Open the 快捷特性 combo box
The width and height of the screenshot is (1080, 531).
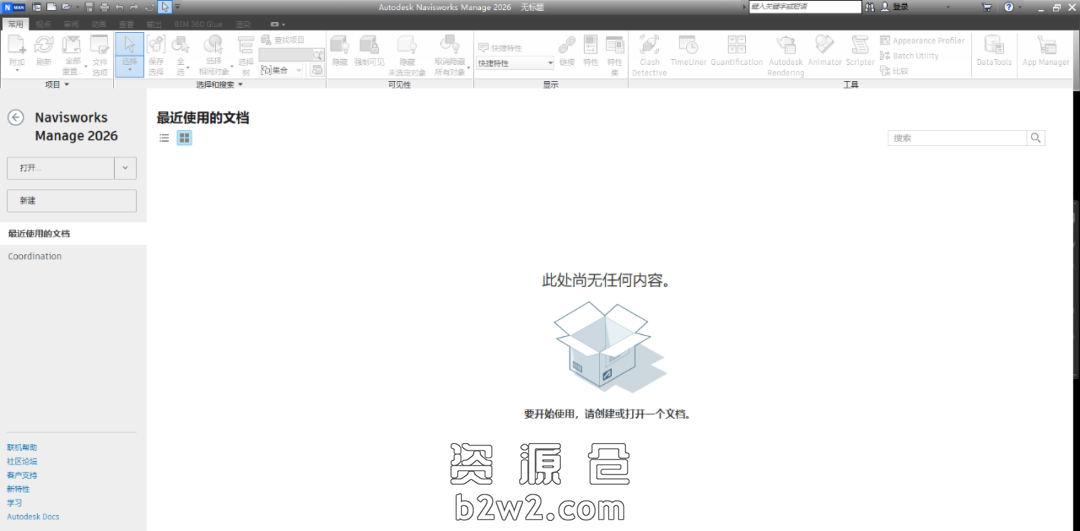click(x=515, y=63)
